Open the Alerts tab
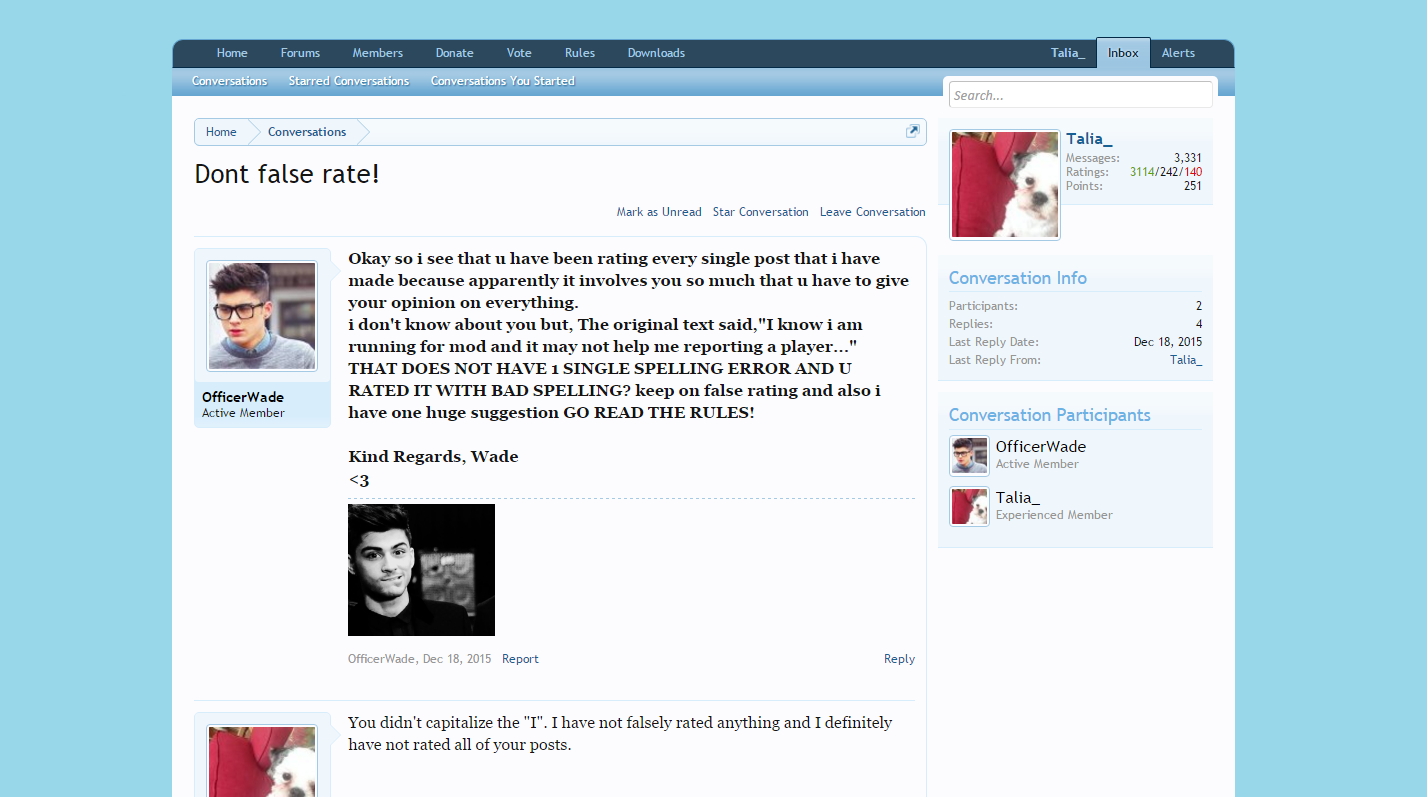The image size is (1427, 797). click(x=1178, y=53)
